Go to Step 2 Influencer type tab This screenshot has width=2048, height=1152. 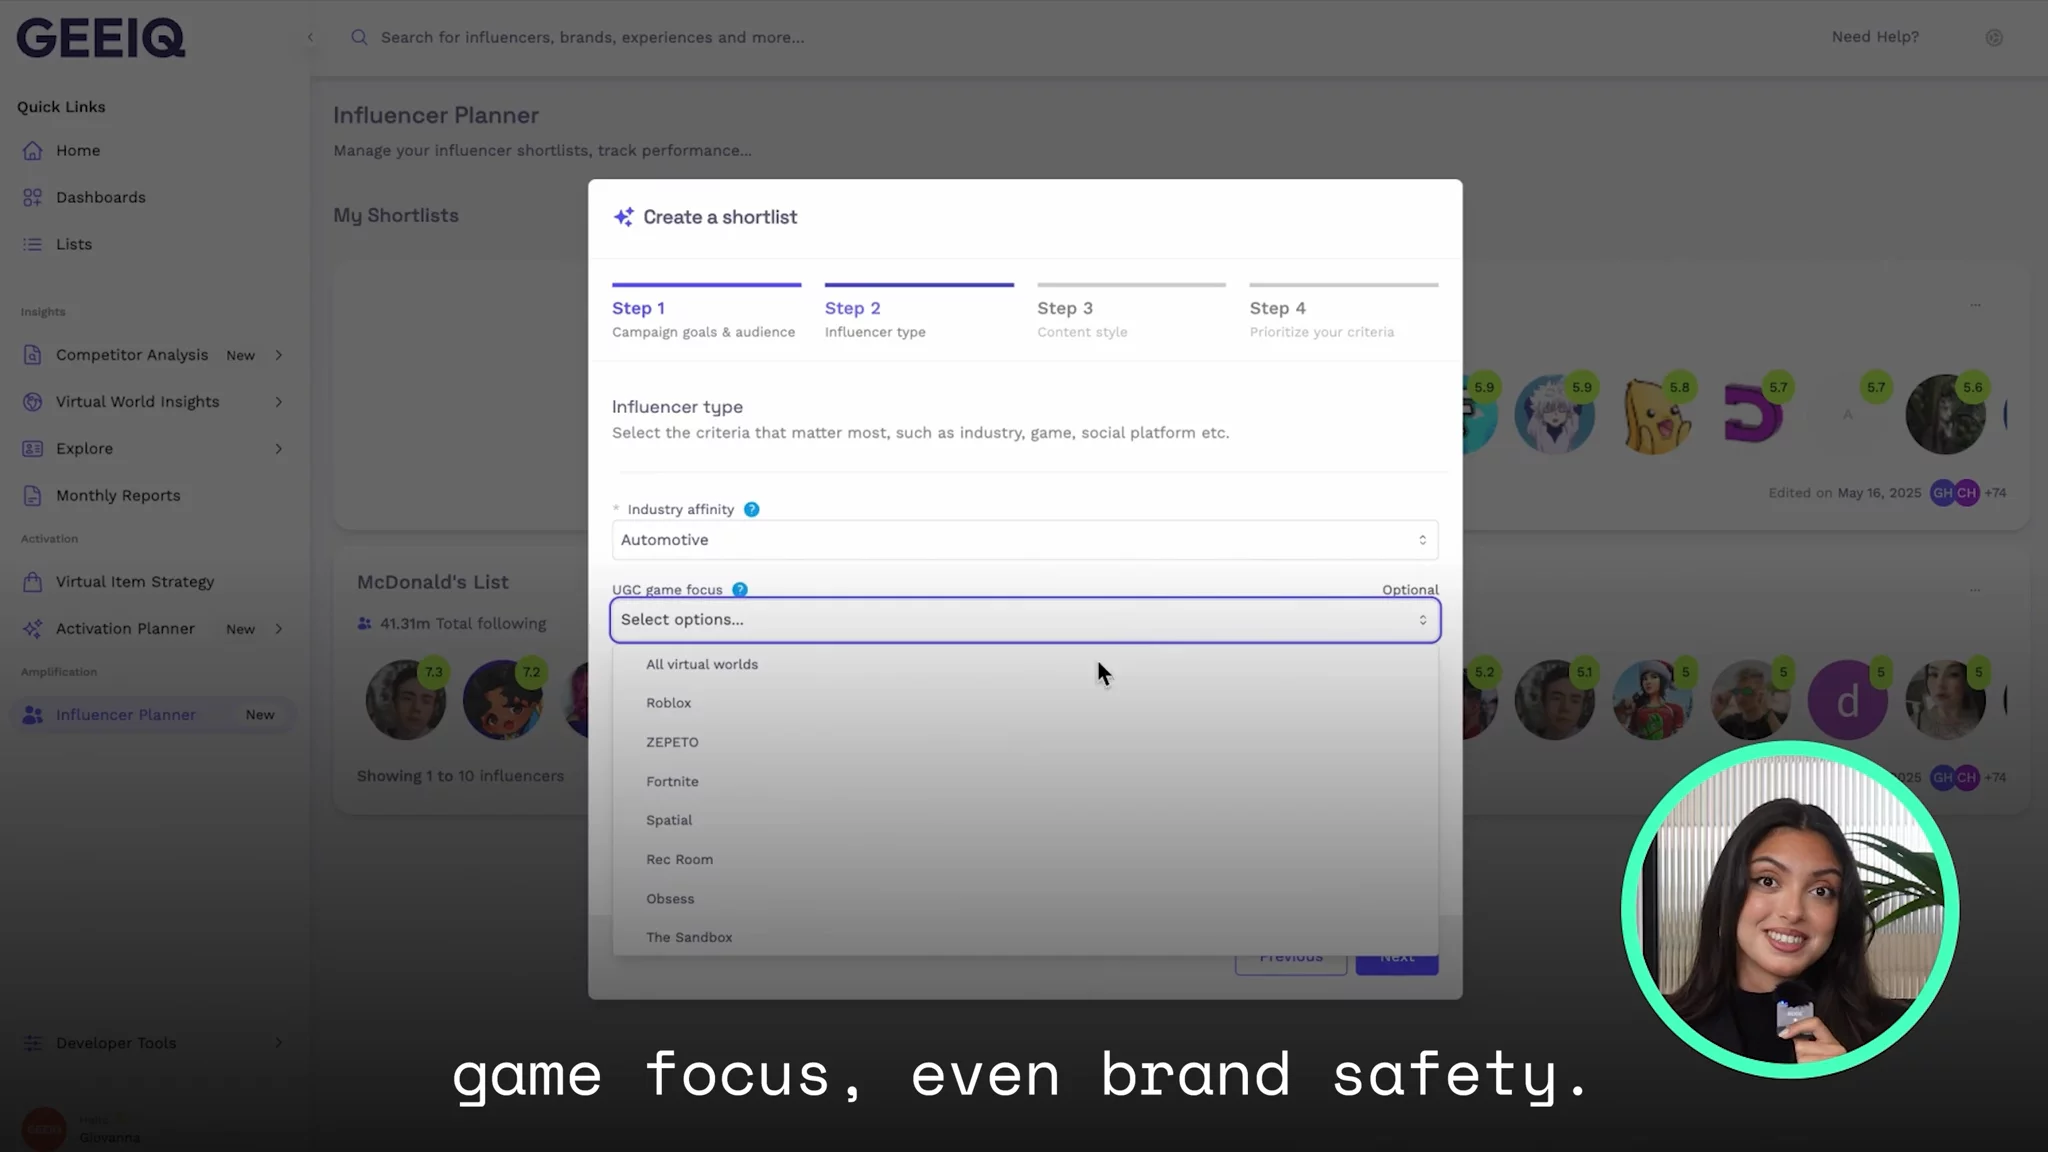click(919, 314)
